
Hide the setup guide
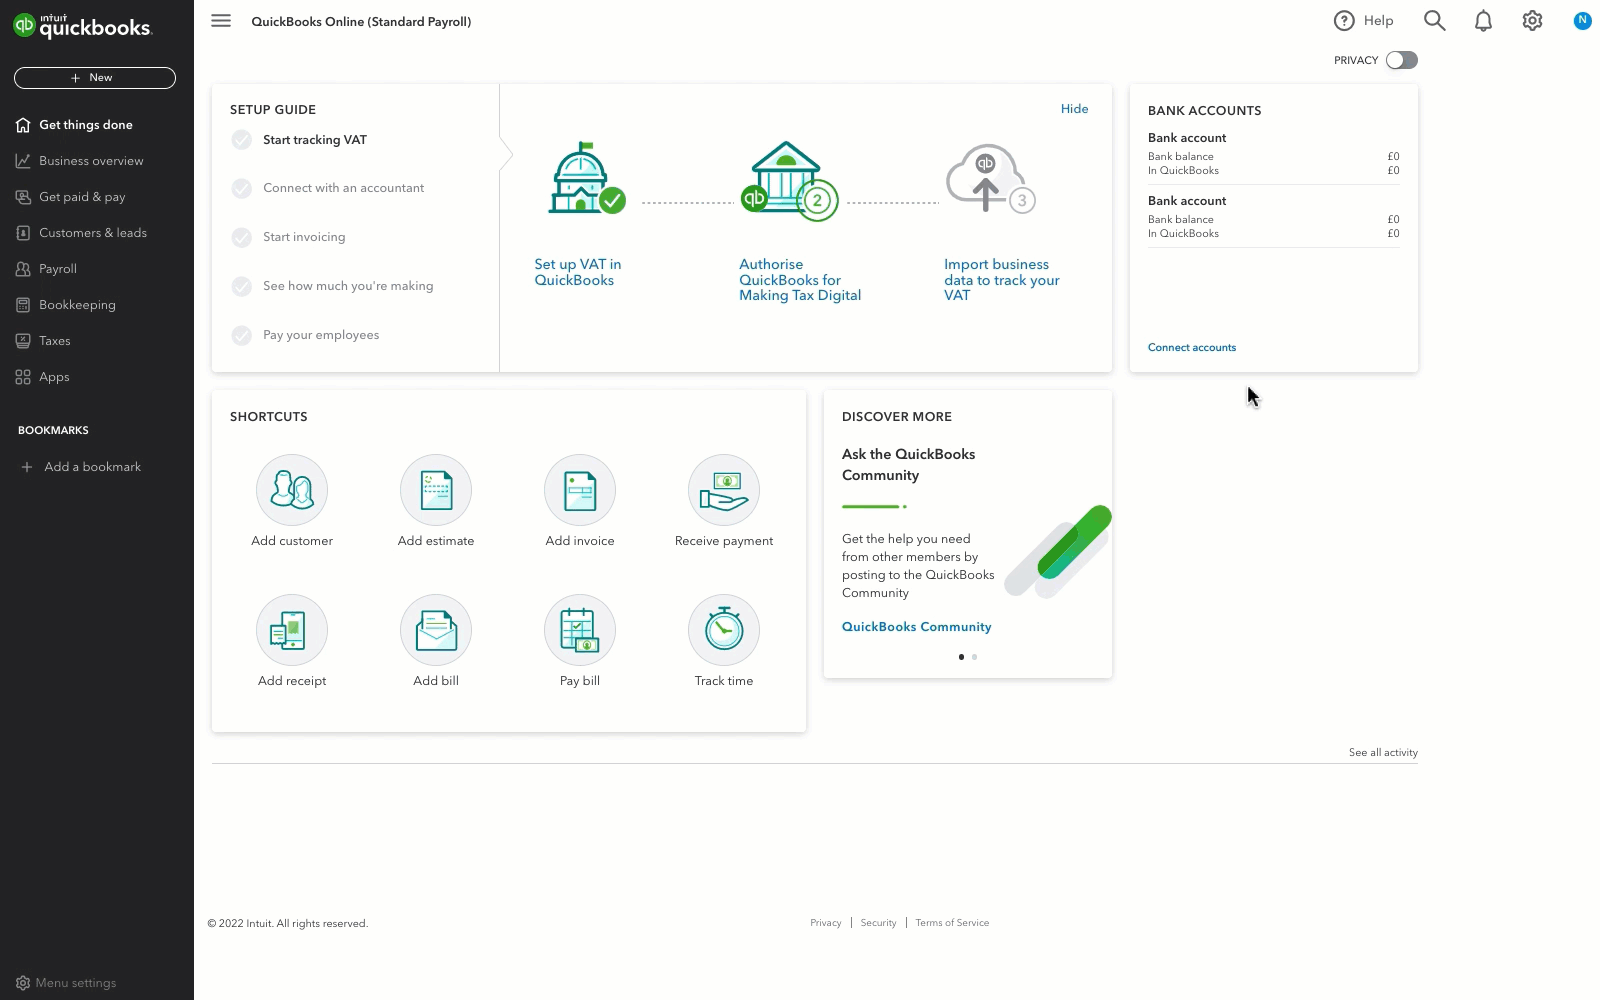(x=1074, y=109)
